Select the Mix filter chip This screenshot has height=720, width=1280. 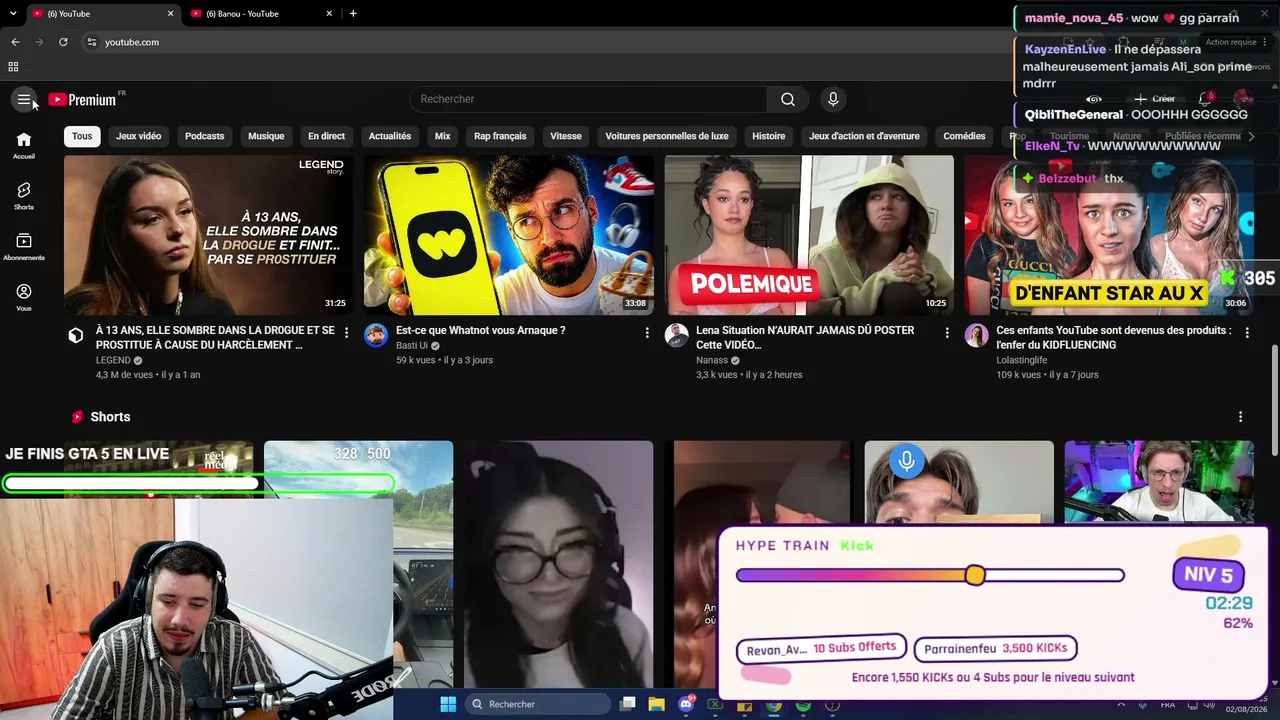tap(443, 136)
